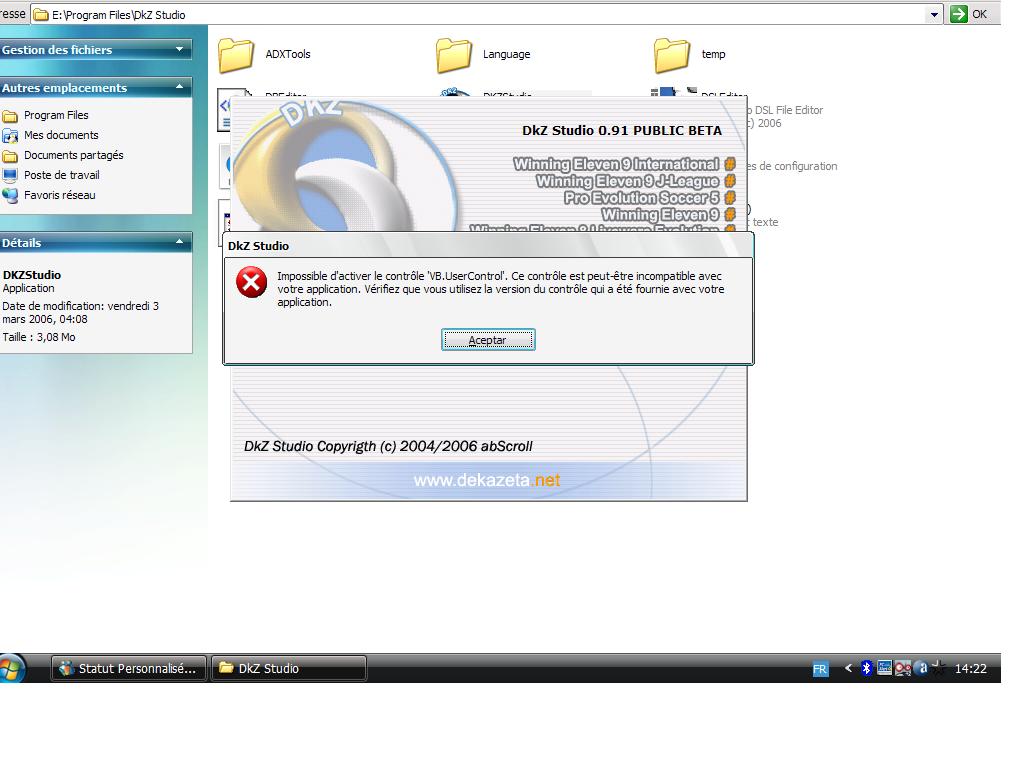Go to Program Files link in sidebar
This screenshot has width=1024, height=768.
[56, 115]
